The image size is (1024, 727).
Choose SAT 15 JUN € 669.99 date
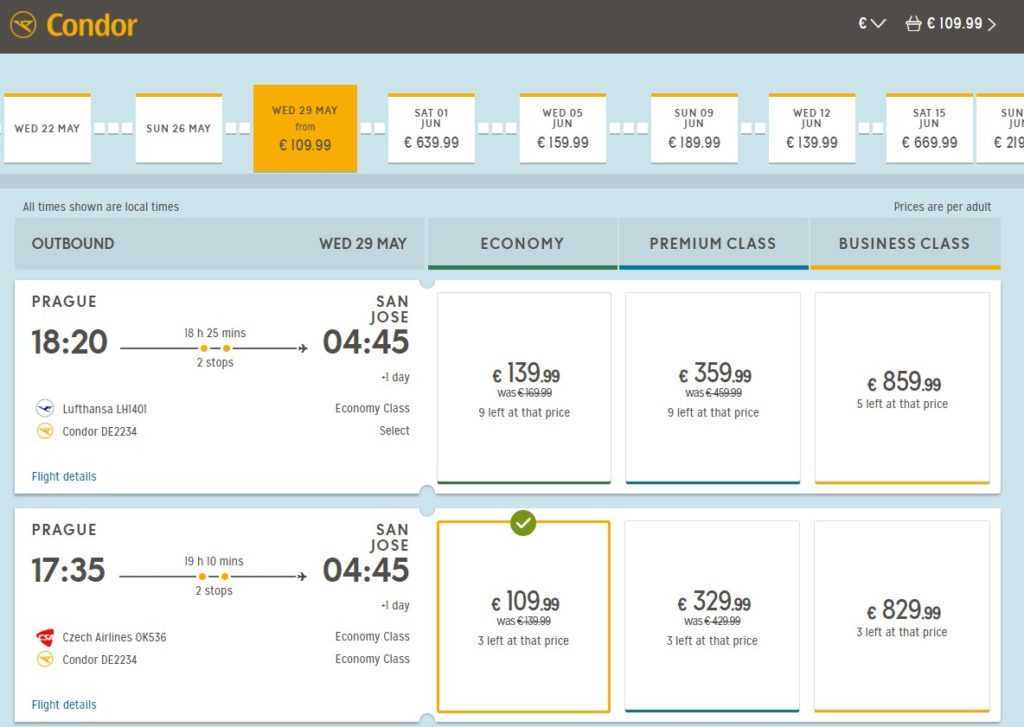click(929, 128)
